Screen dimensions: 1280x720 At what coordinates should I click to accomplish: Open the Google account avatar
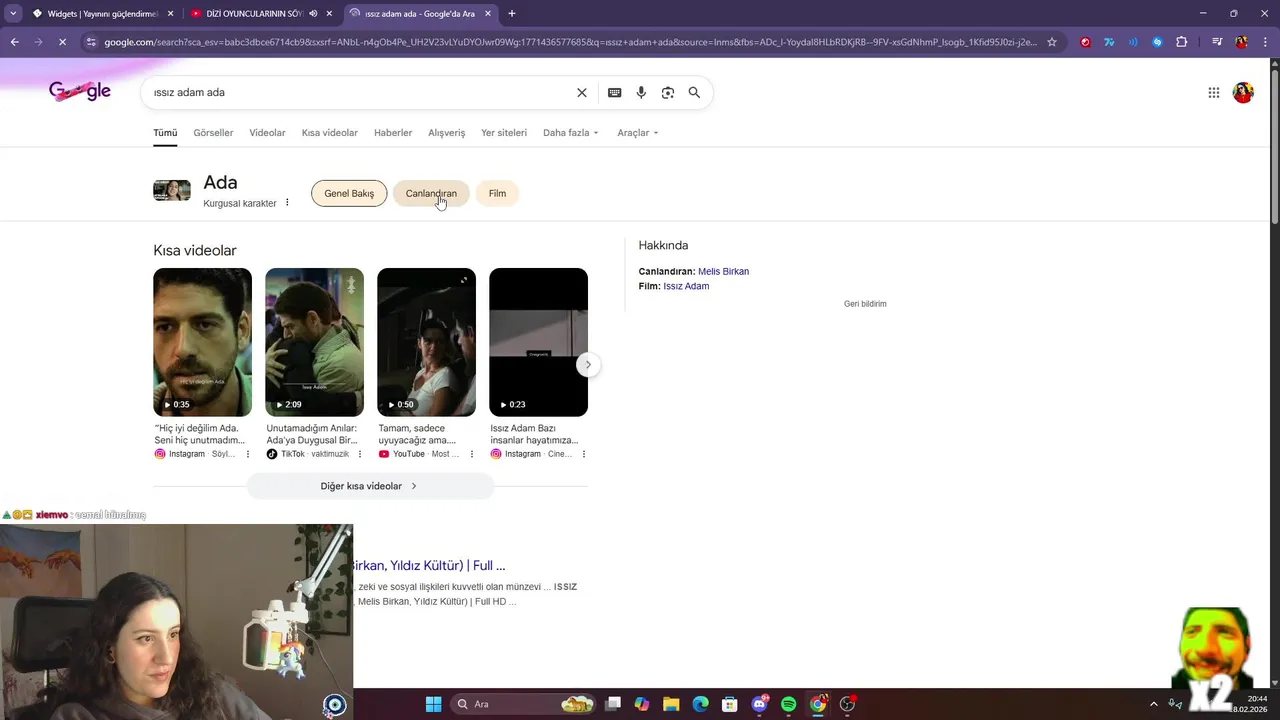click(1243, 92)
